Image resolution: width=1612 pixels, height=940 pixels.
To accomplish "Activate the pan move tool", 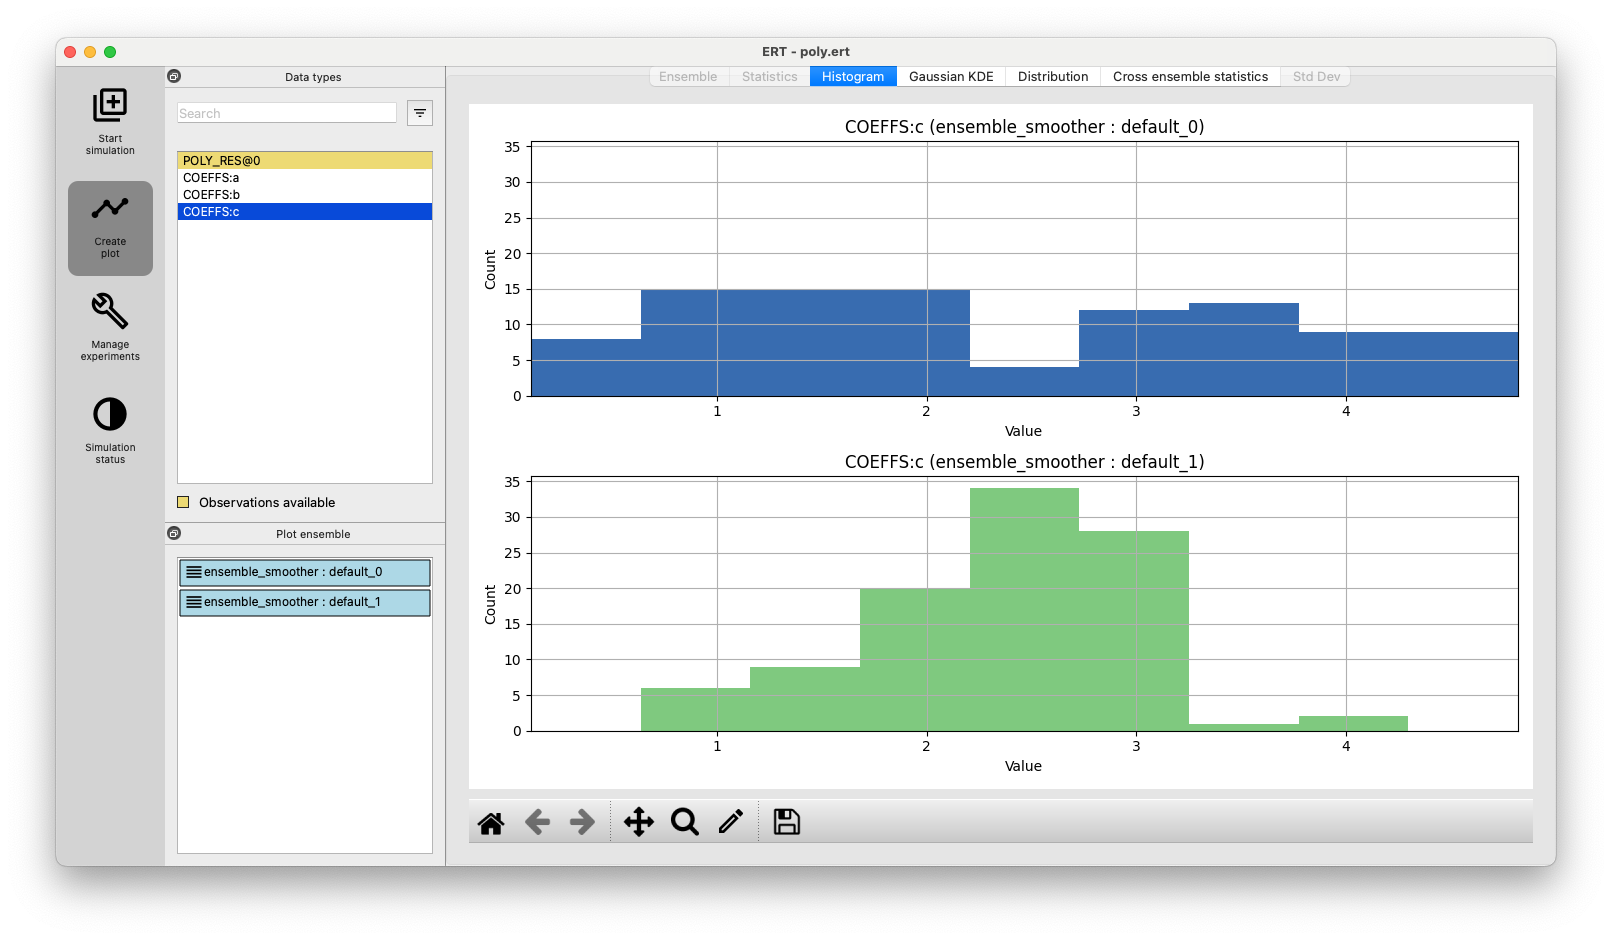I will [639, 823].
